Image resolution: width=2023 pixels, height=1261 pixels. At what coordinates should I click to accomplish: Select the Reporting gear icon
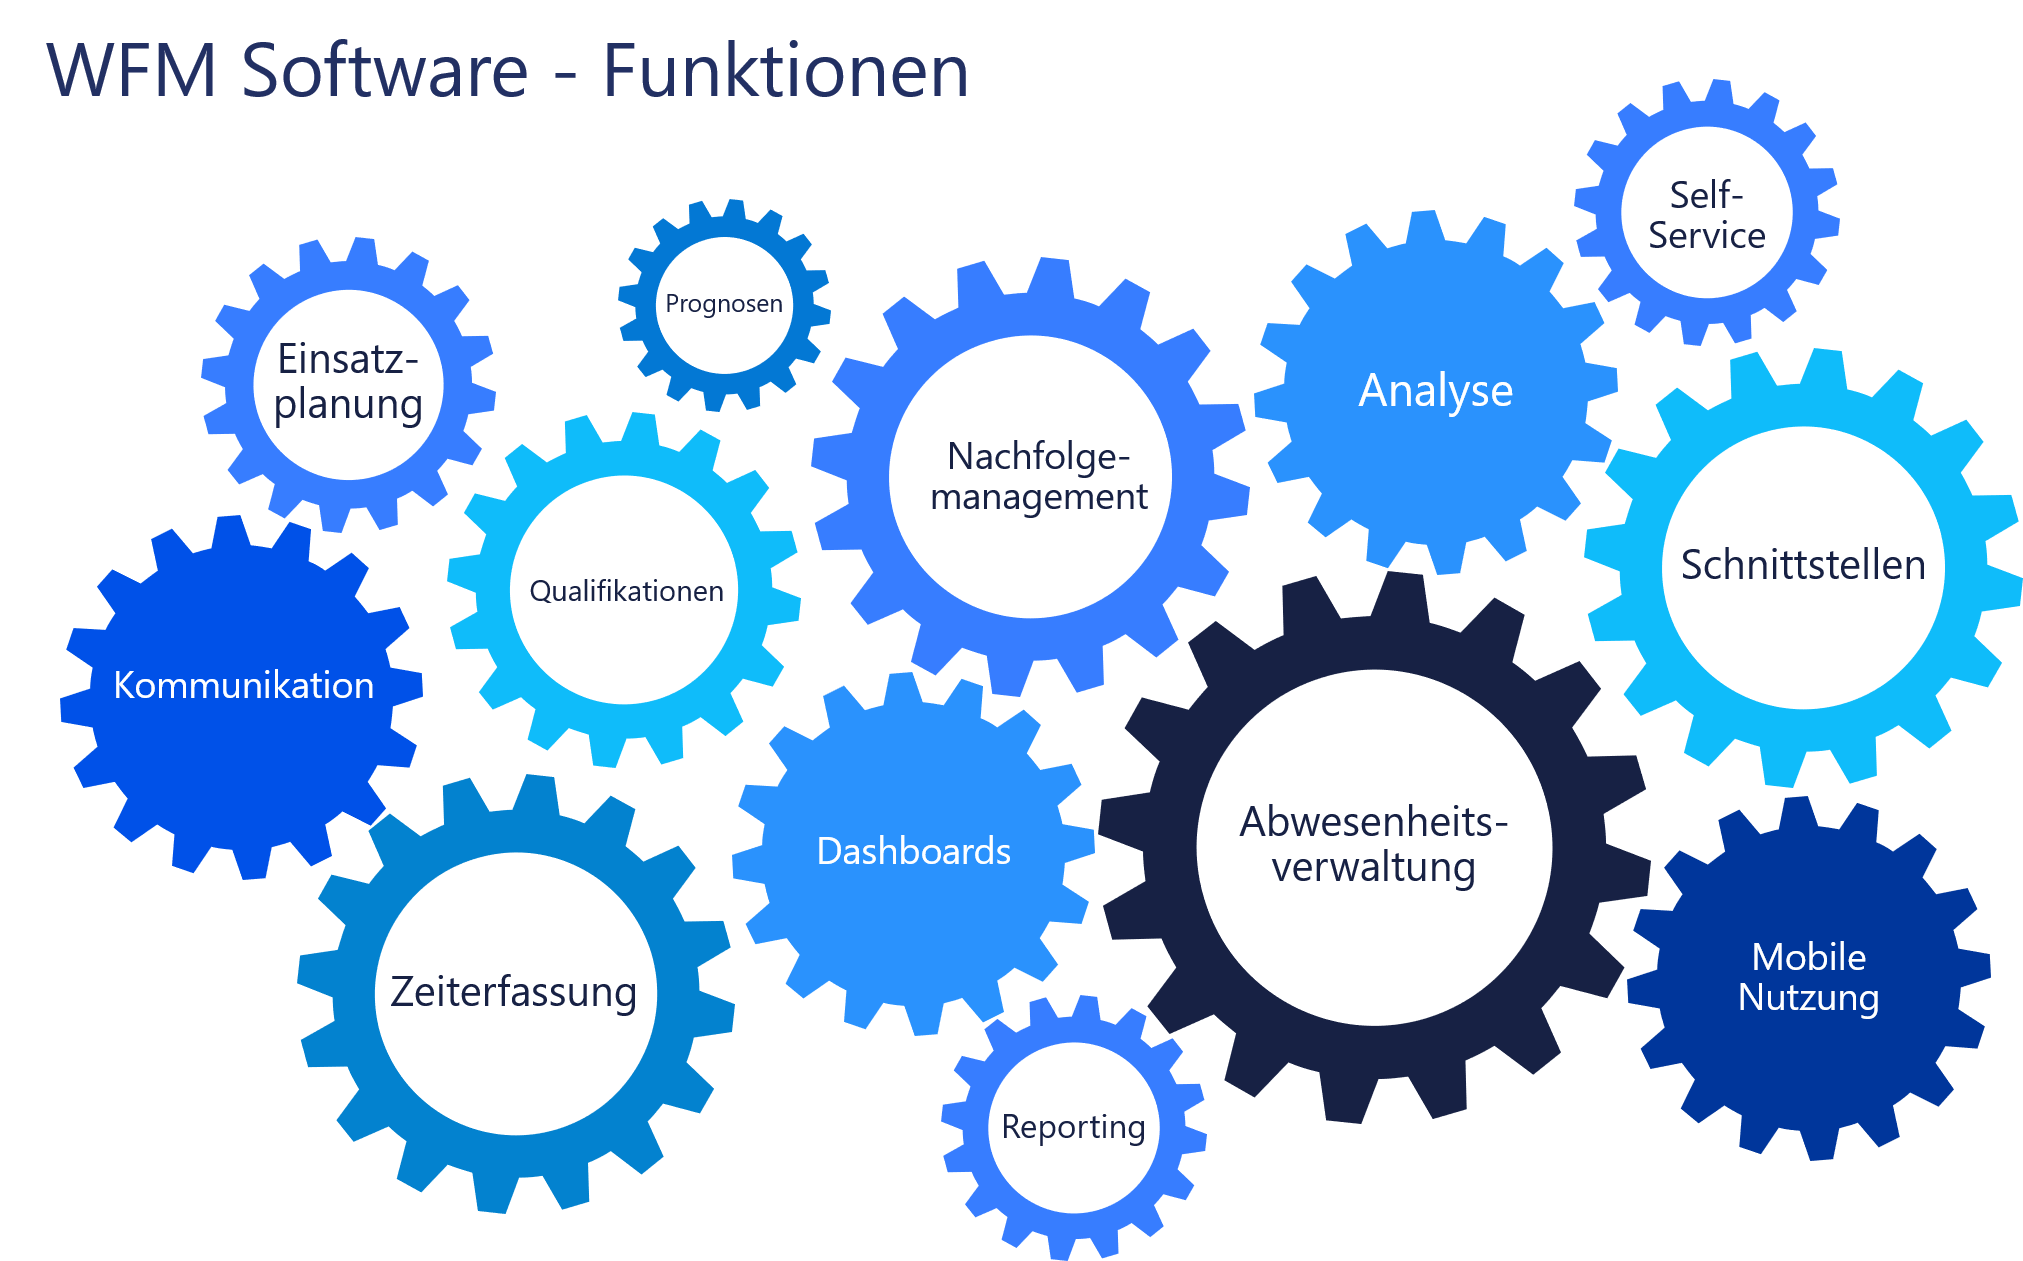1019,1148
